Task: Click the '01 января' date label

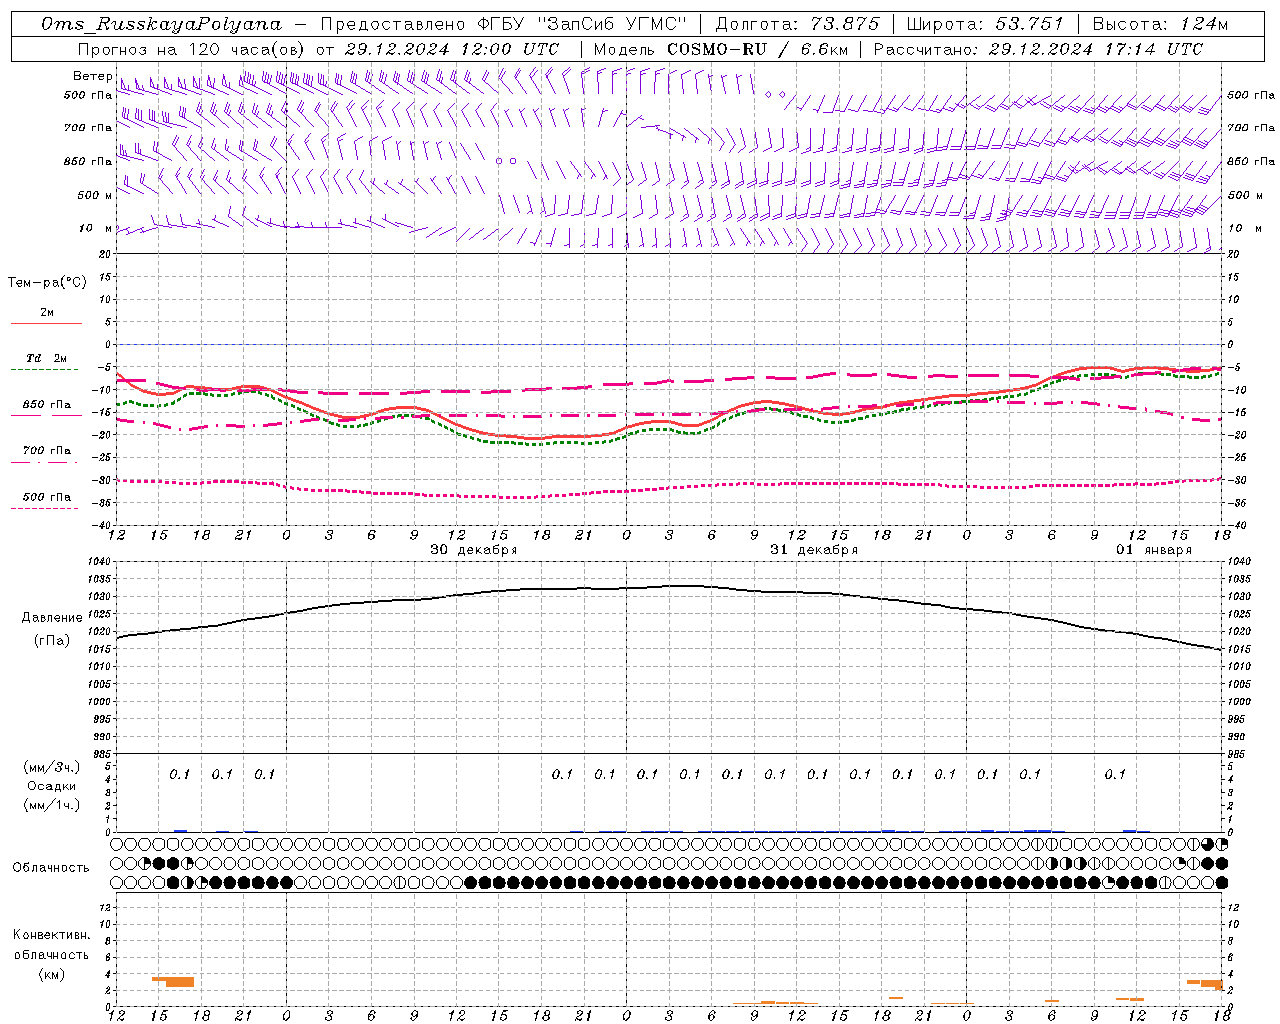Action: point(1154,550)
